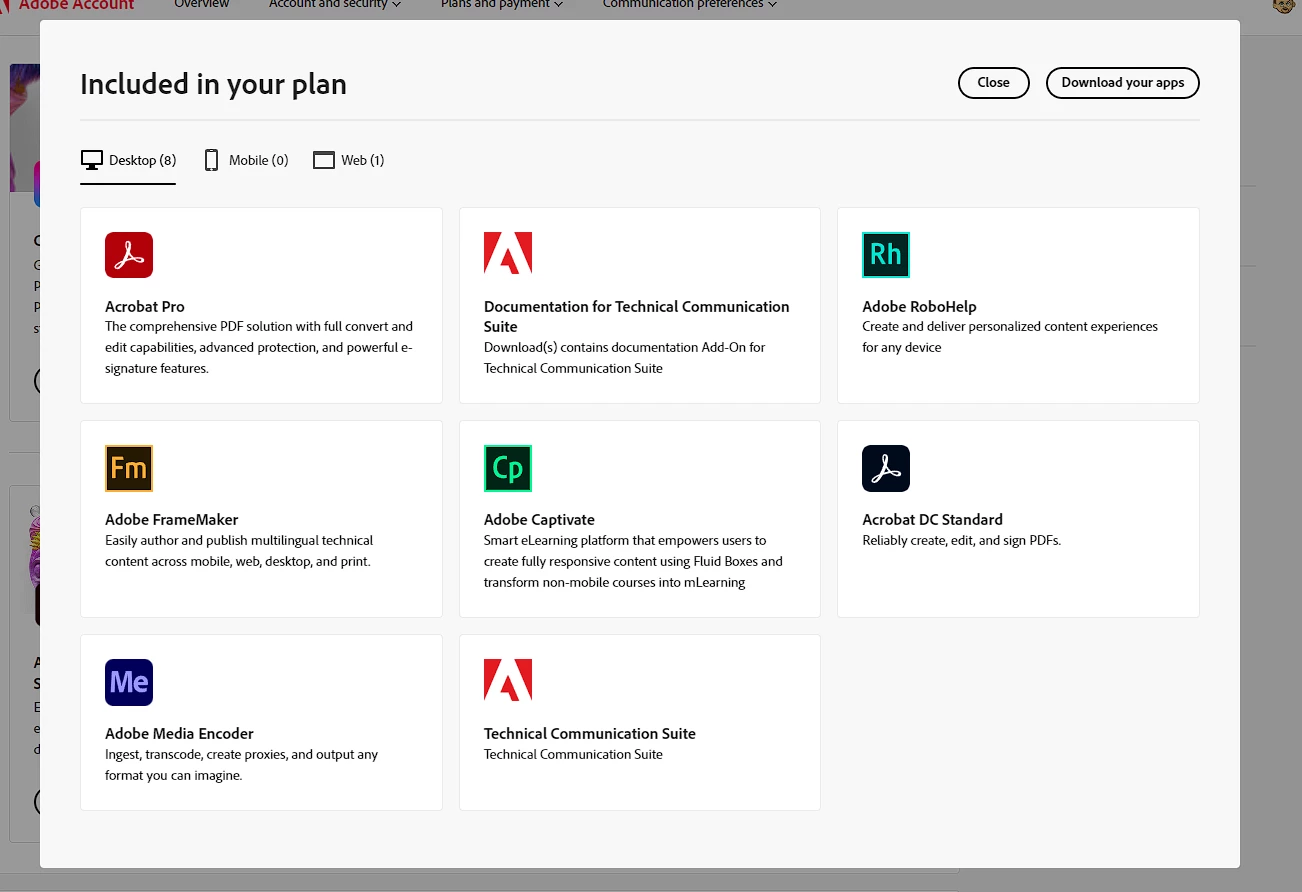This screenshot has width=1302, height=892.
Task: Click the Acrobat Pro red PDF icon
Action: pos(129,255)
